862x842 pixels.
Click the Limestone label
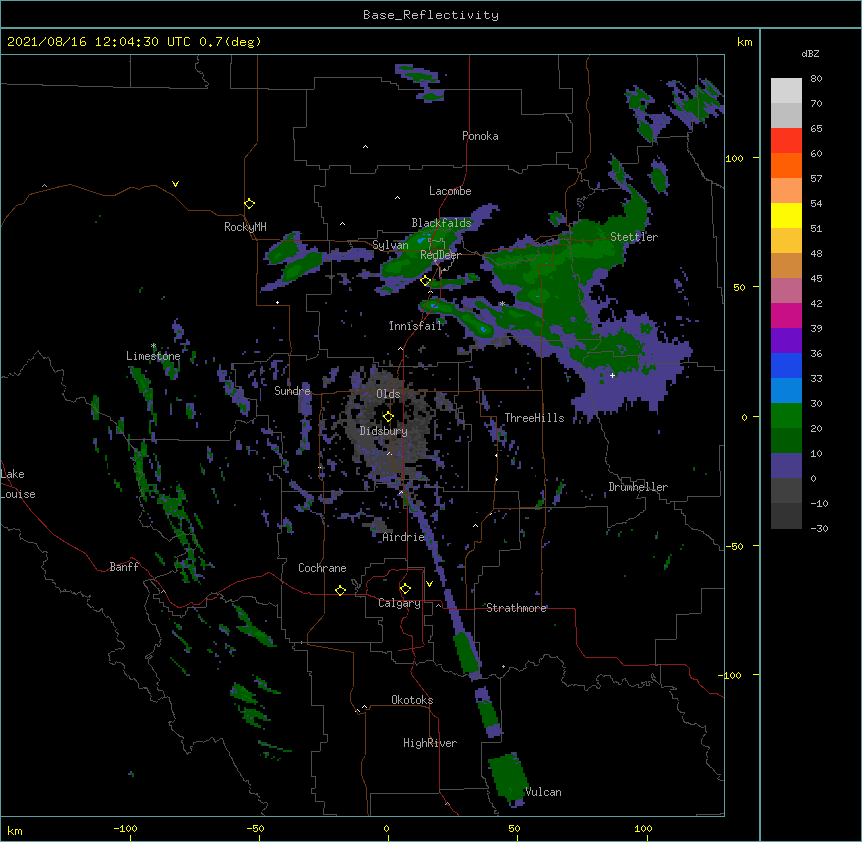pos(153,356)
